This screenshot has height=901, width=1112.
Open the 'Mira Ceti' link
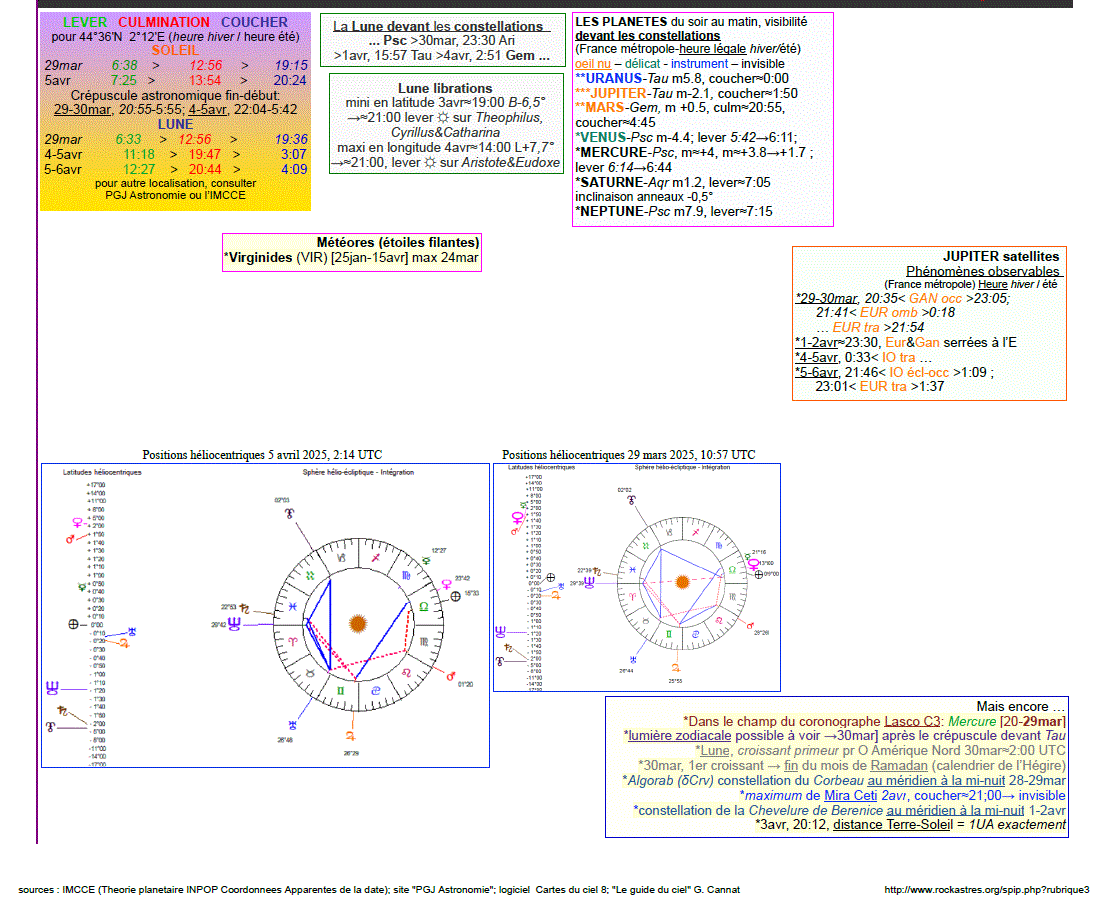[850, 795]
